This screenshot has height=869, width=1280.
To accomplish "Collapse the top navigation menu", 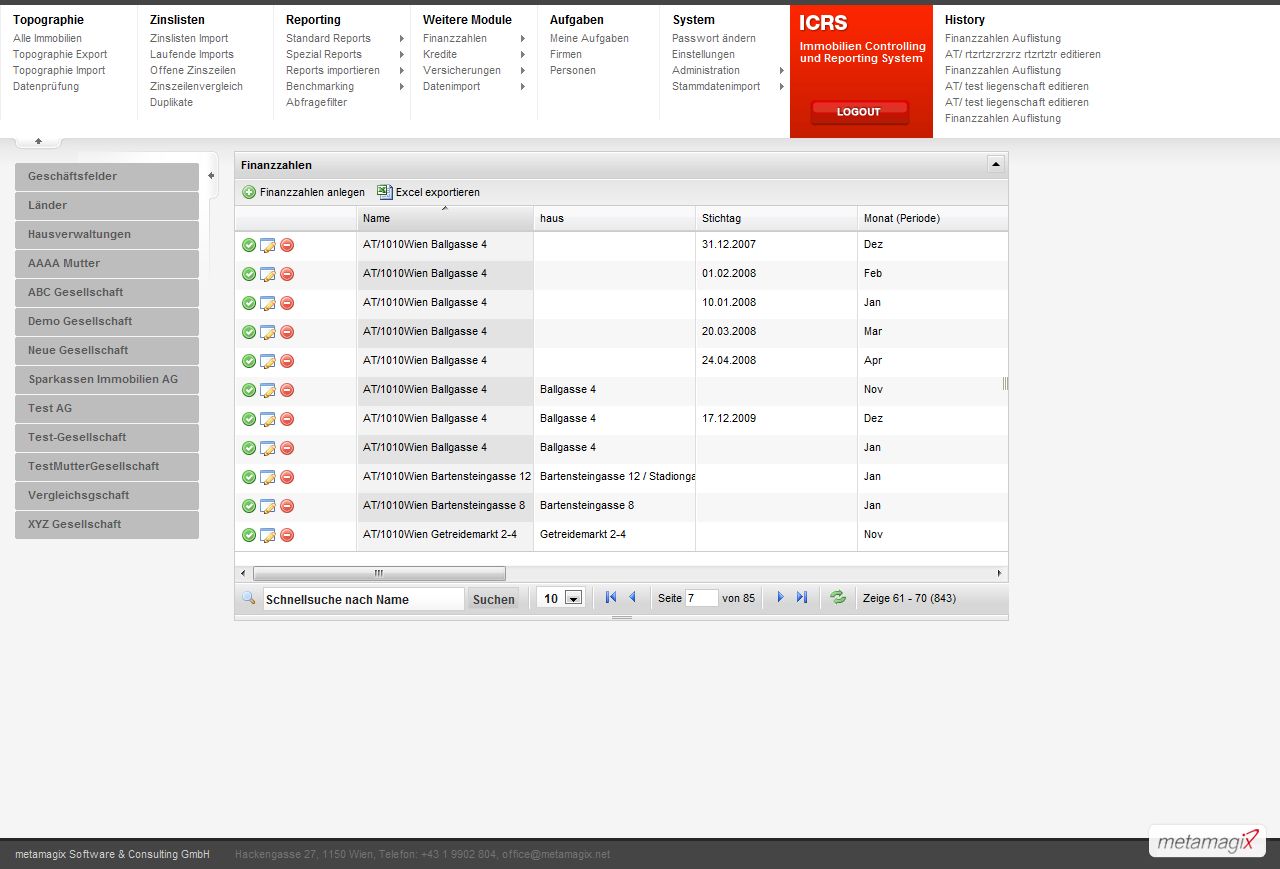I will tap(38, 141).
